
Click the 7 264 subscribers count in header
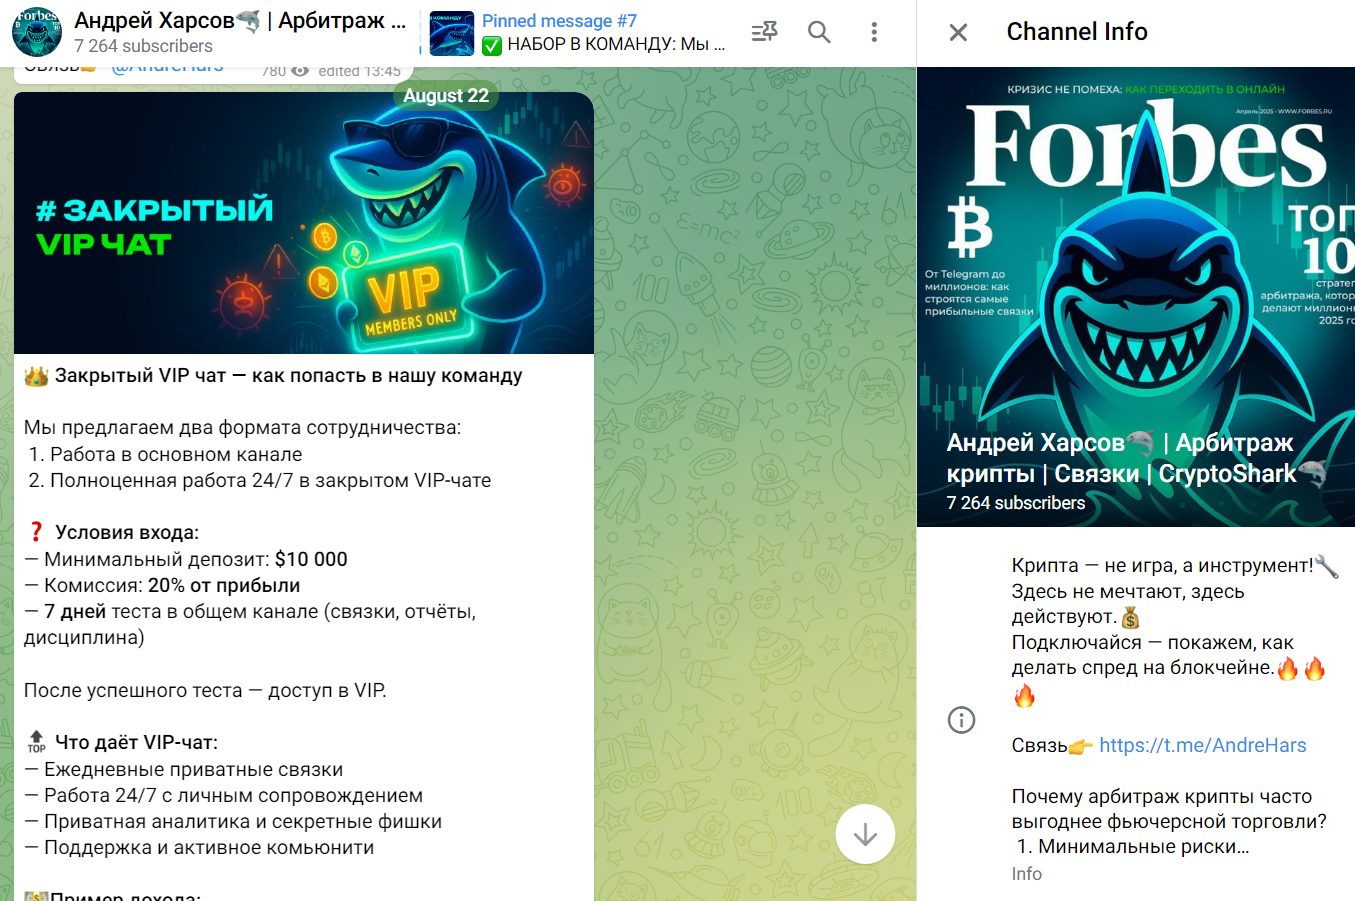coord(143,46)
